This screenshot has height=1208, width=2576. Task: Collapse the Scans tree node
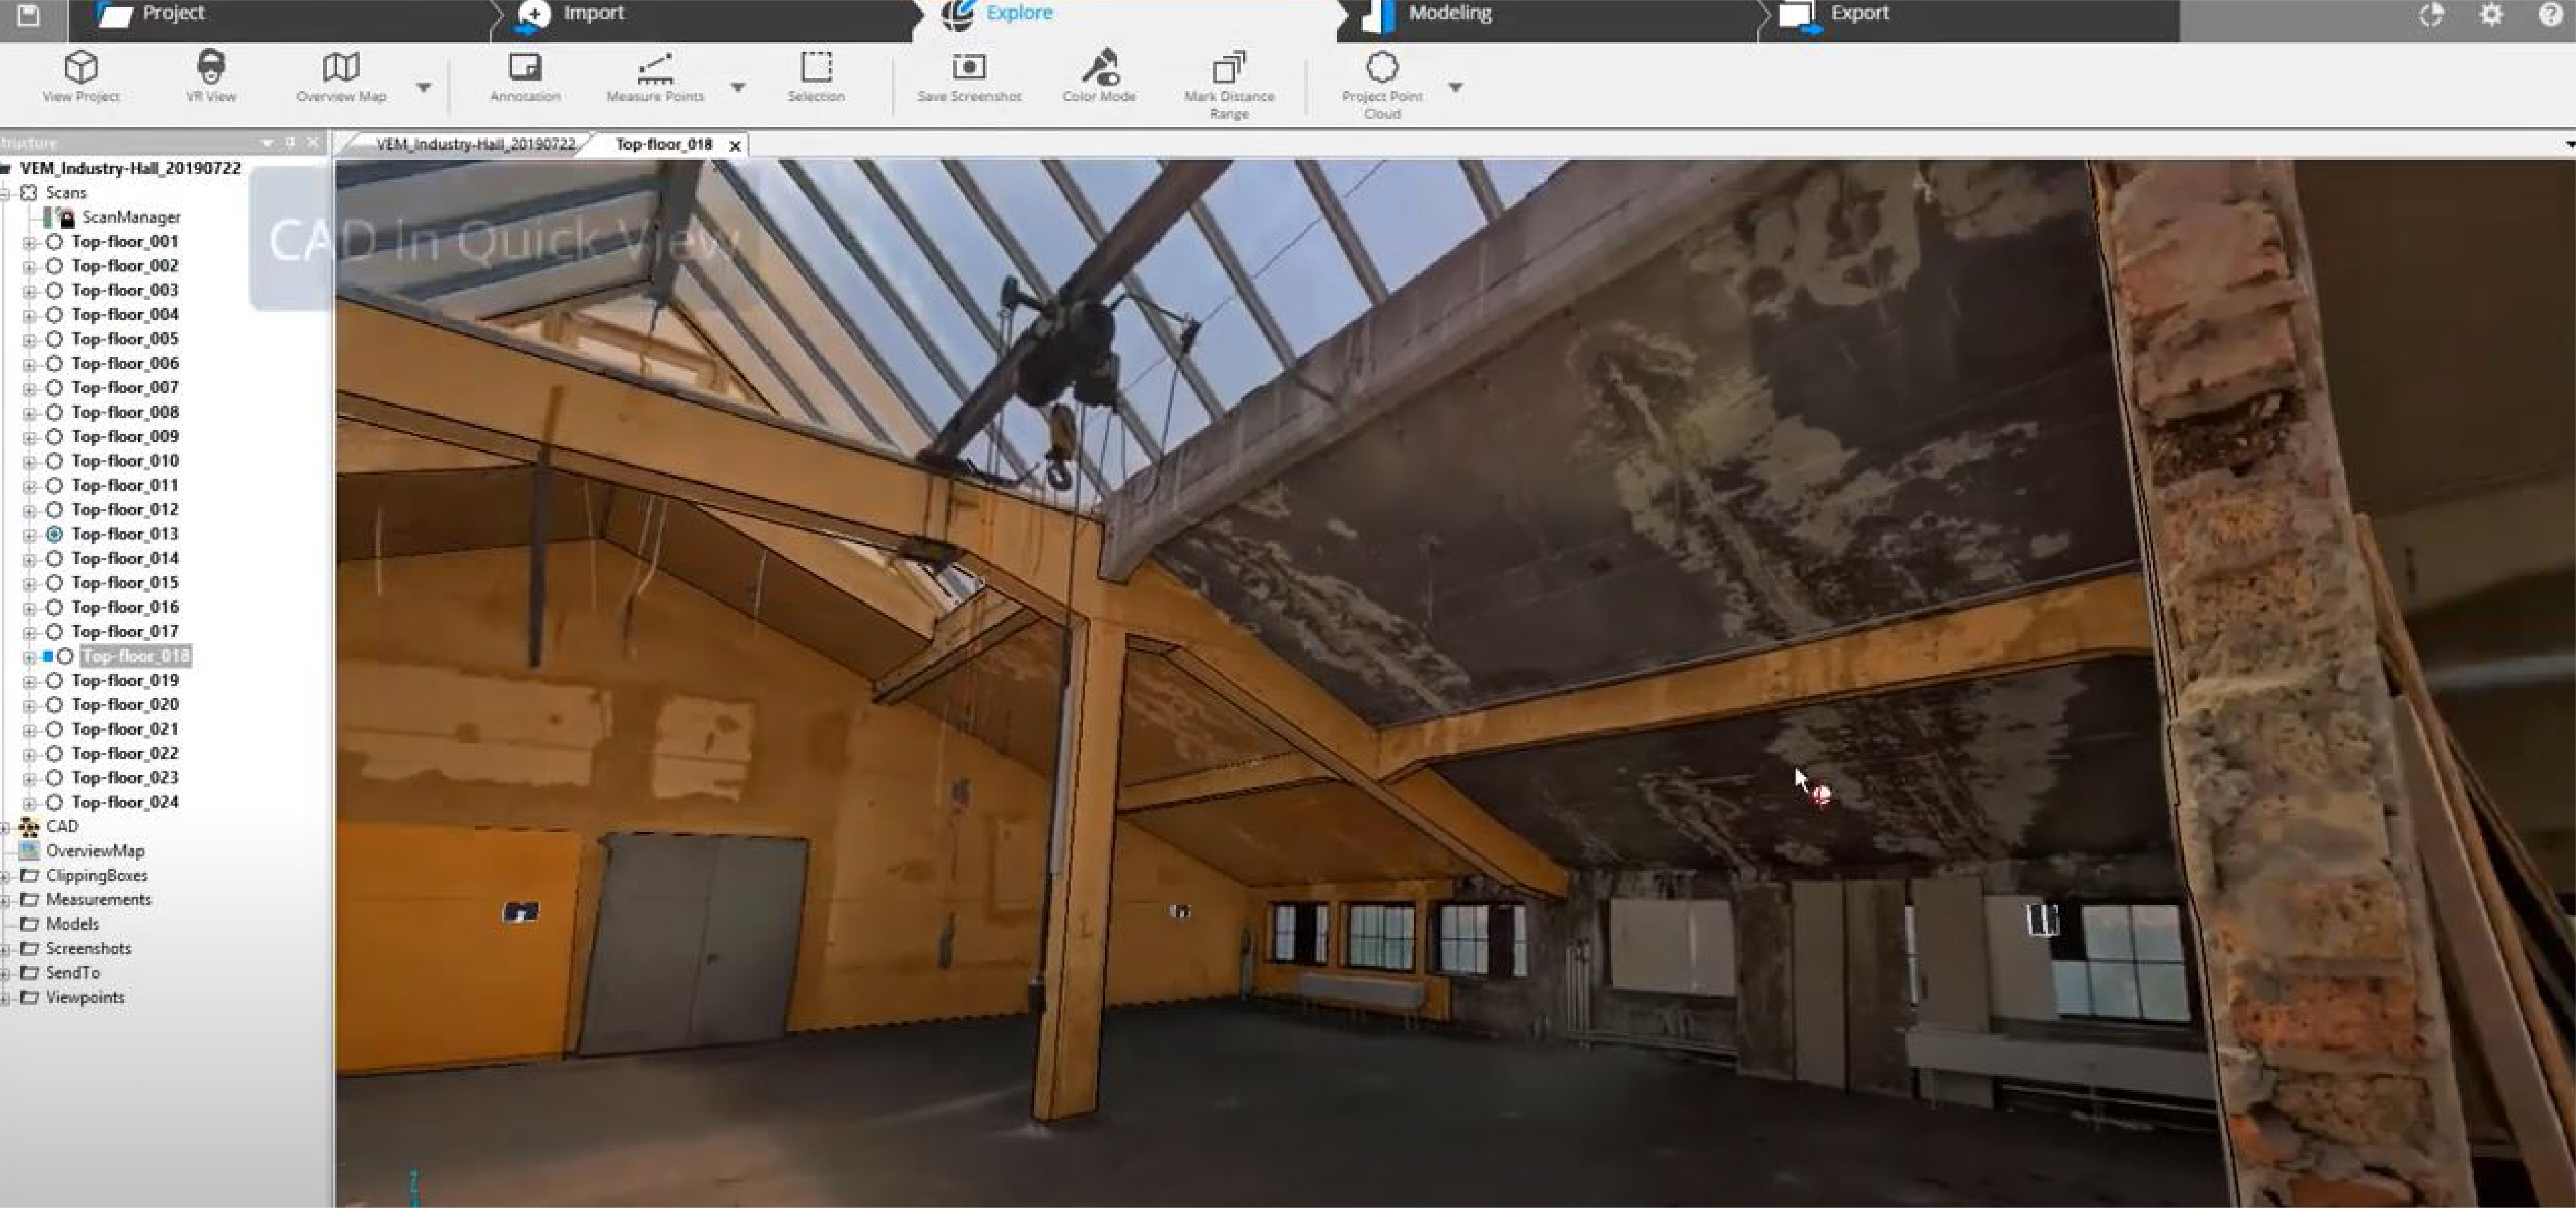tap(4, 194)
